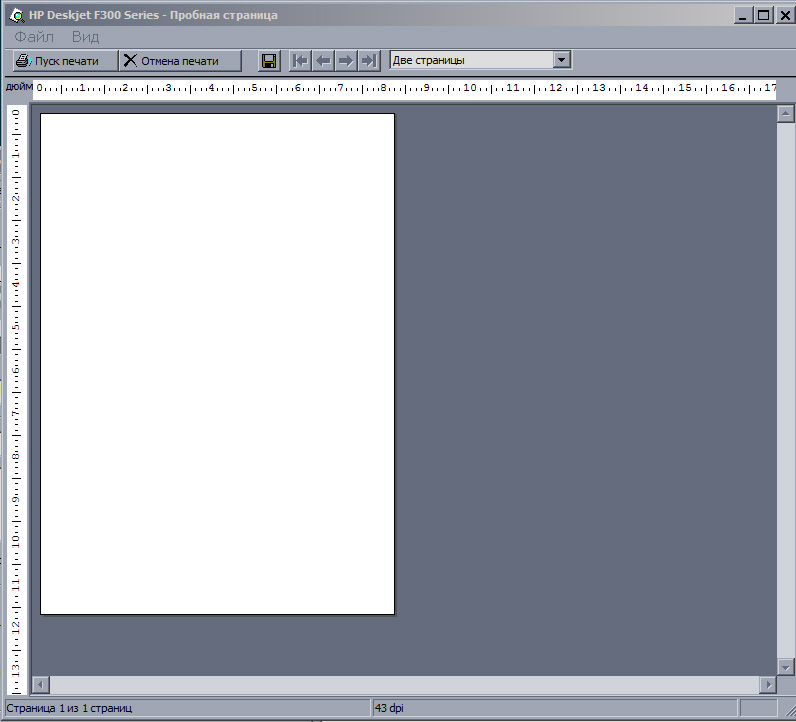
Task: Click the 'дюйм' ruler unit label
Action: 19,87
